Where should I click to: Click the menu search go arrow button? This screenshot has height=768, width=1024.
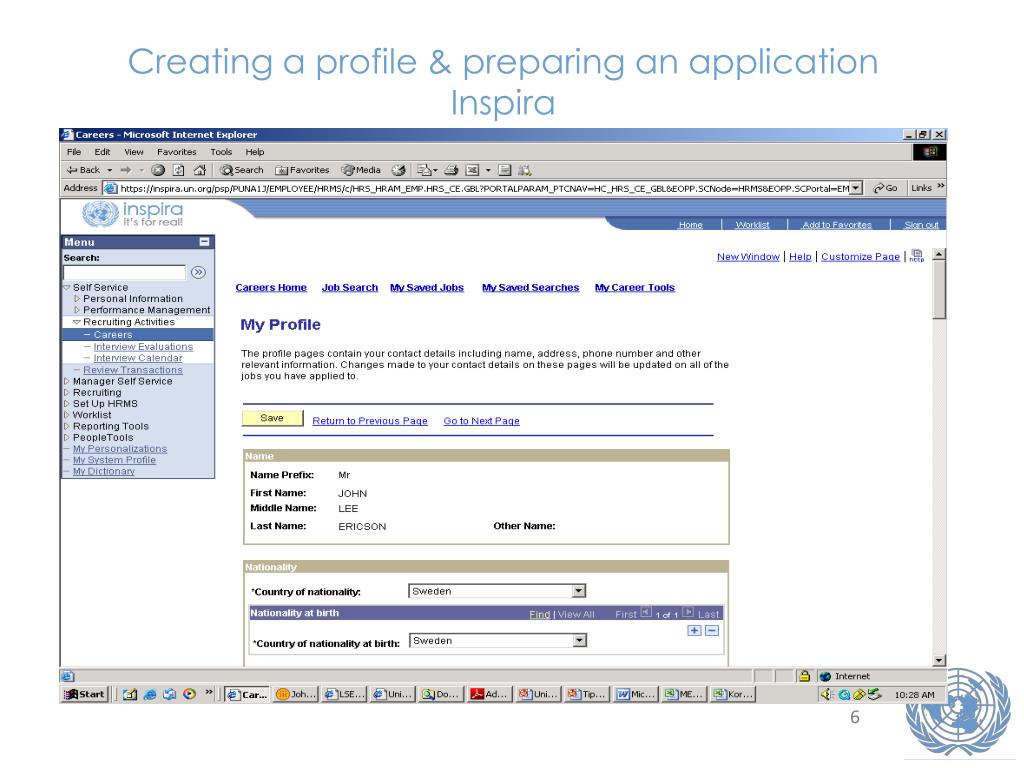click(x=199, y=272)
